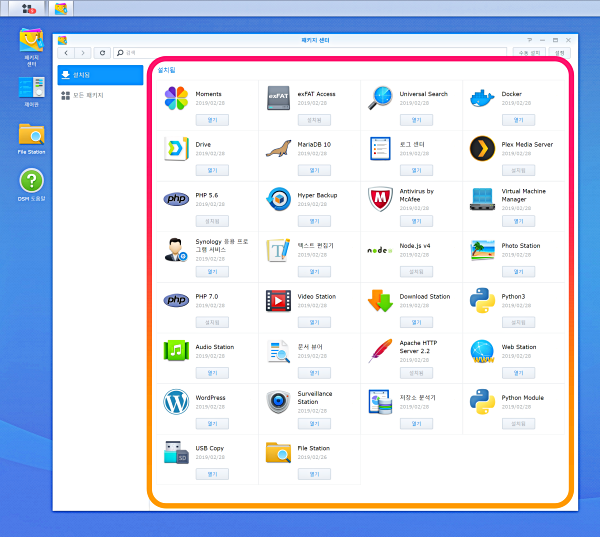The width and height of the screenshot is (600, 537).
Task: Click the Virtual Machine Manager icon
Action: pyautogui.click(x=482, y=199)
